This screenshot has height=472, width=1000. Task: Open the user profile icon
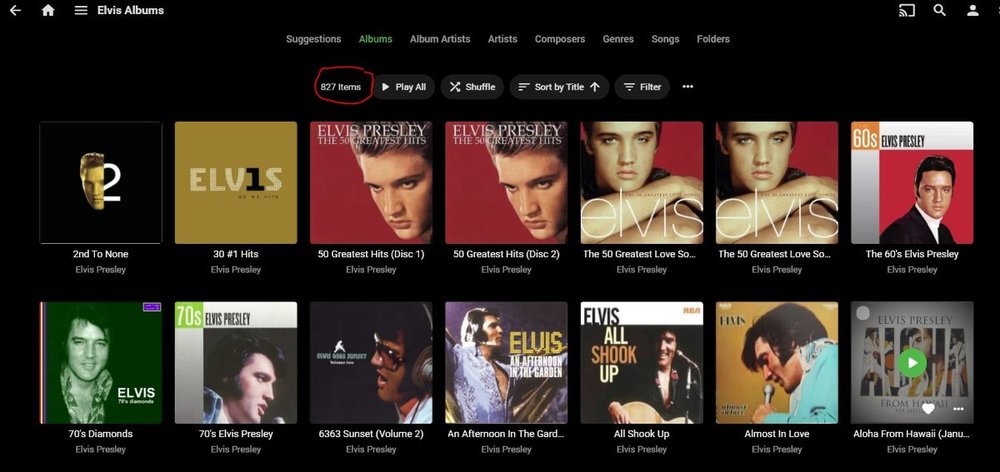(973, 10)
